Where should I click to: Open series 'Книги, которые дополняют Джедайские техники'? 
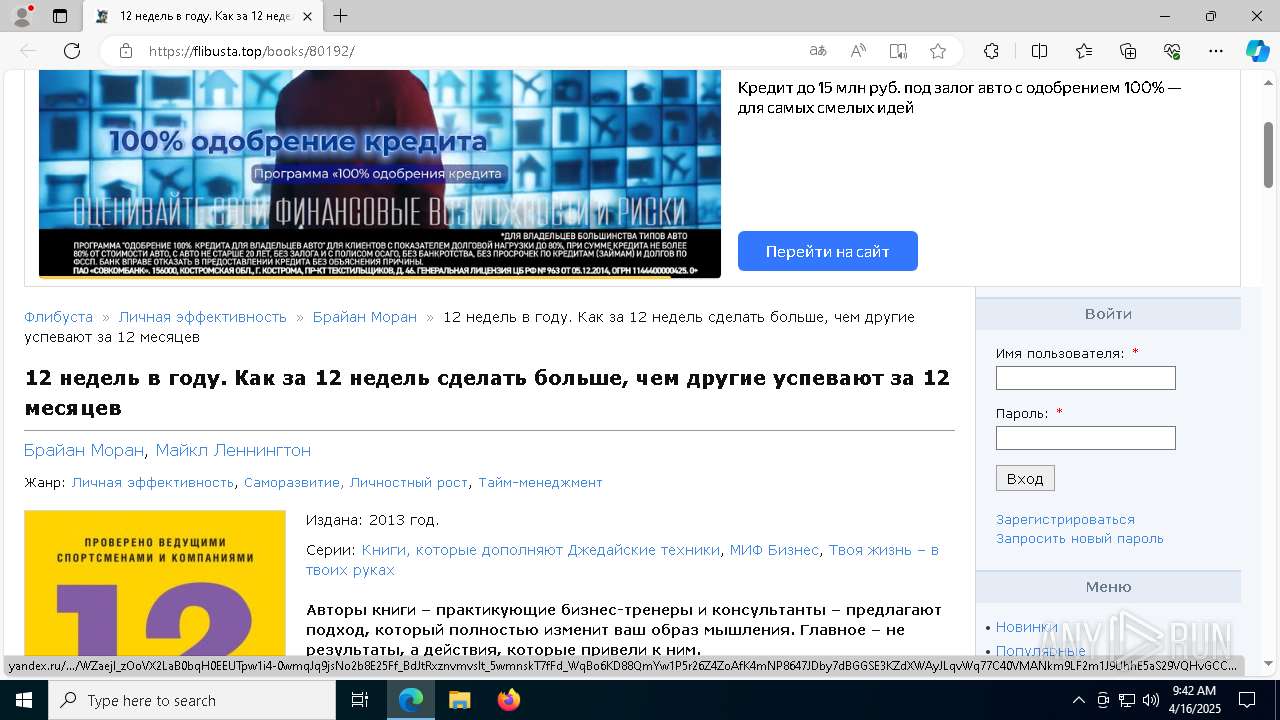click(541, 550)
